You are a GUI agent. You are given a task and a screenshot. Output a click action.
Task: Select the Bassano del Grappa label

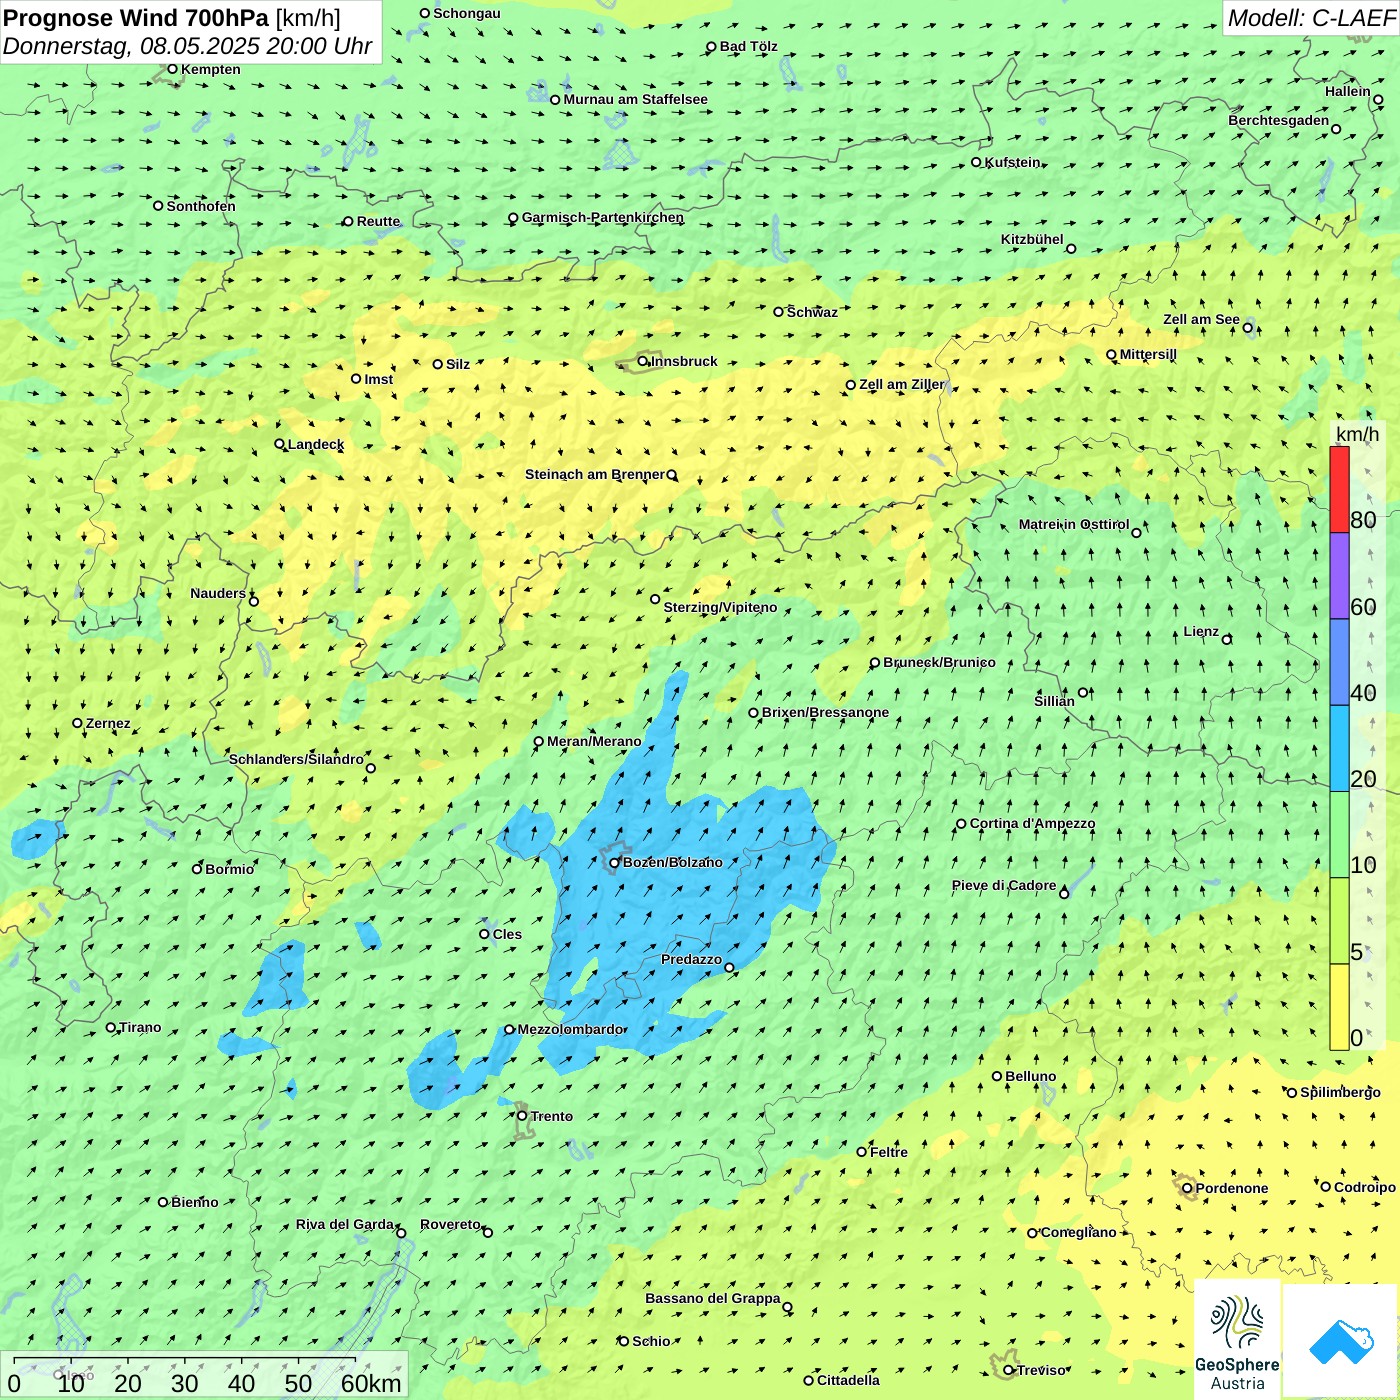pos(712,1298)
